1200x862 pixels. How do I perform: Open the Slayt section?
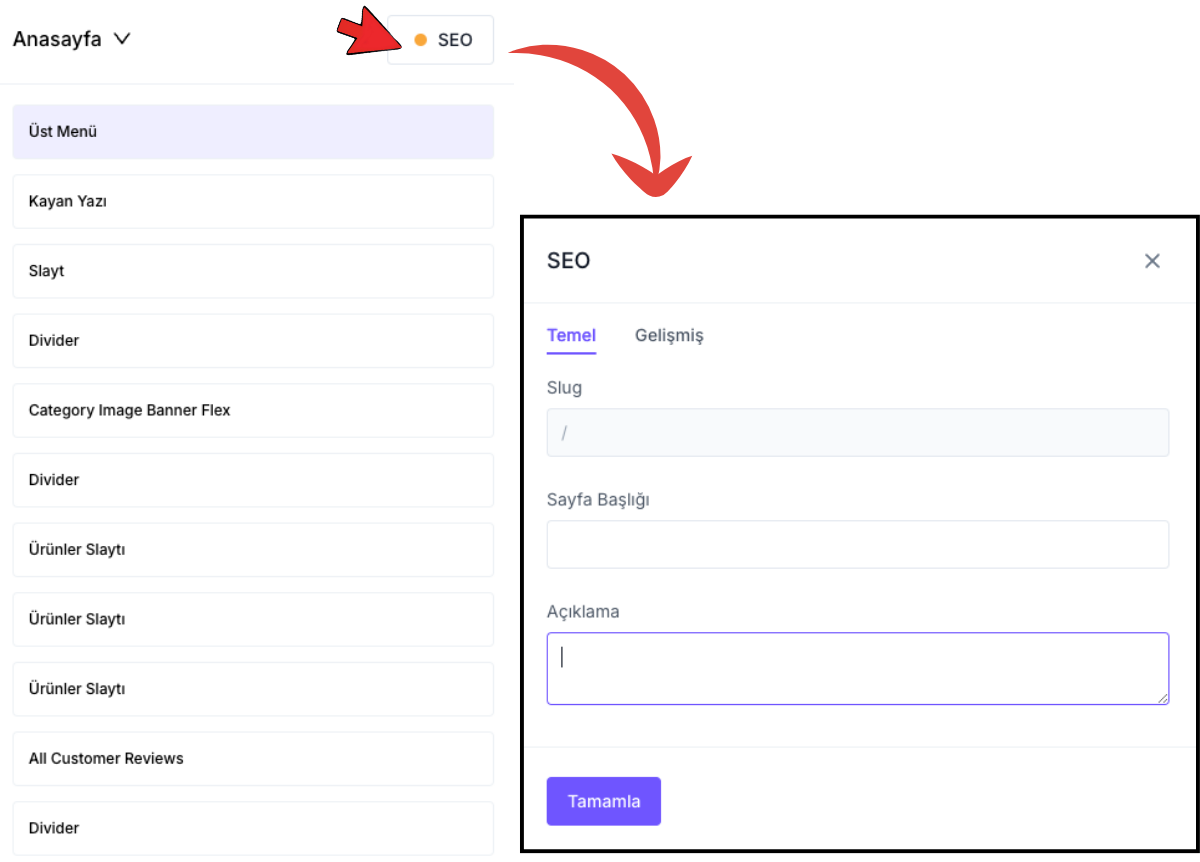click(x=253, y=271)
